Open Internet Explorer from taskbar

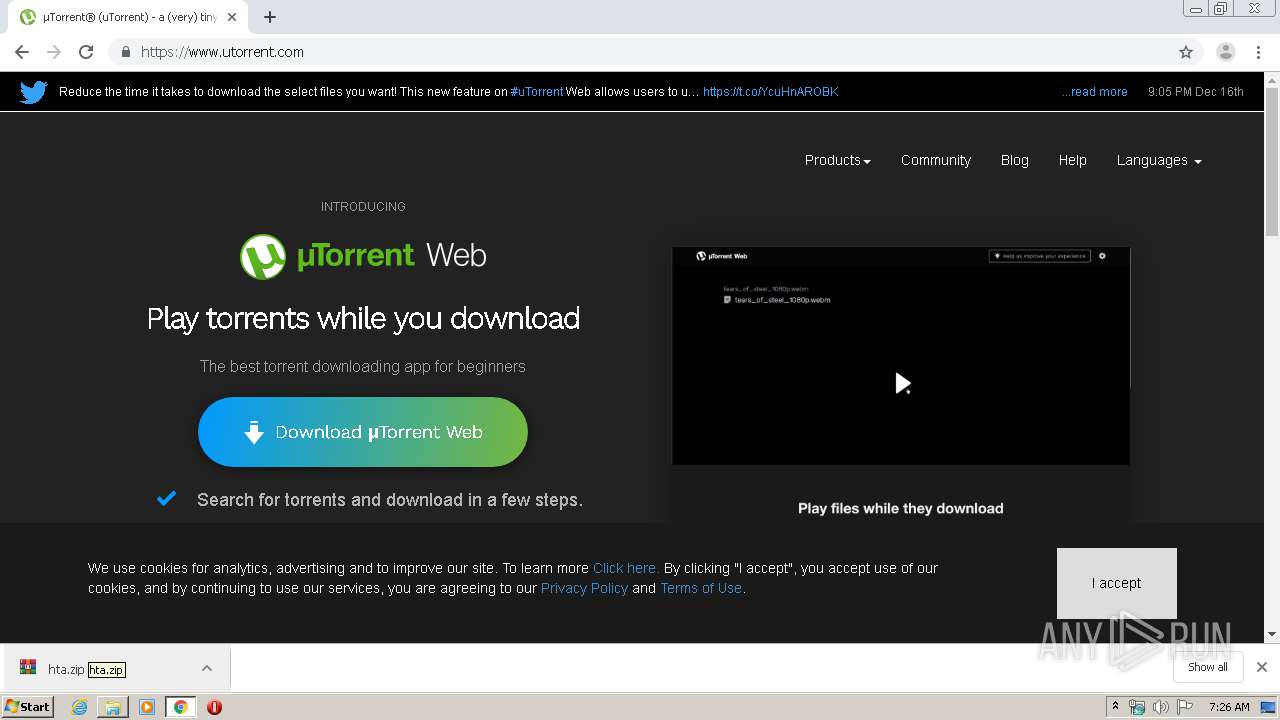pyautogui.click(x=79, y=707)
